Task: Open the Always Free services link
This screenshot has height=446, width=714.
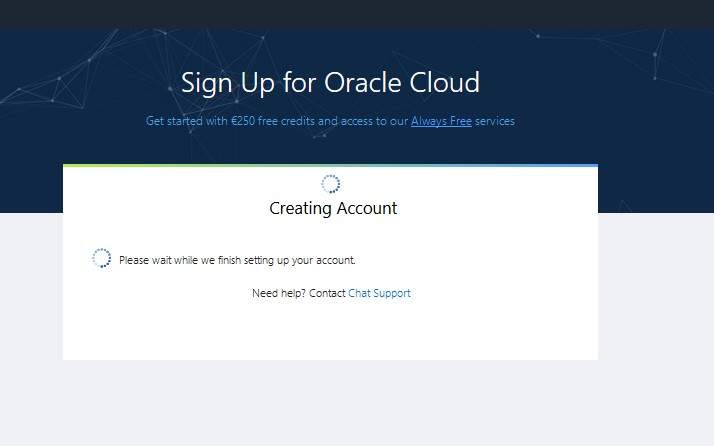Action: [441, 121]
